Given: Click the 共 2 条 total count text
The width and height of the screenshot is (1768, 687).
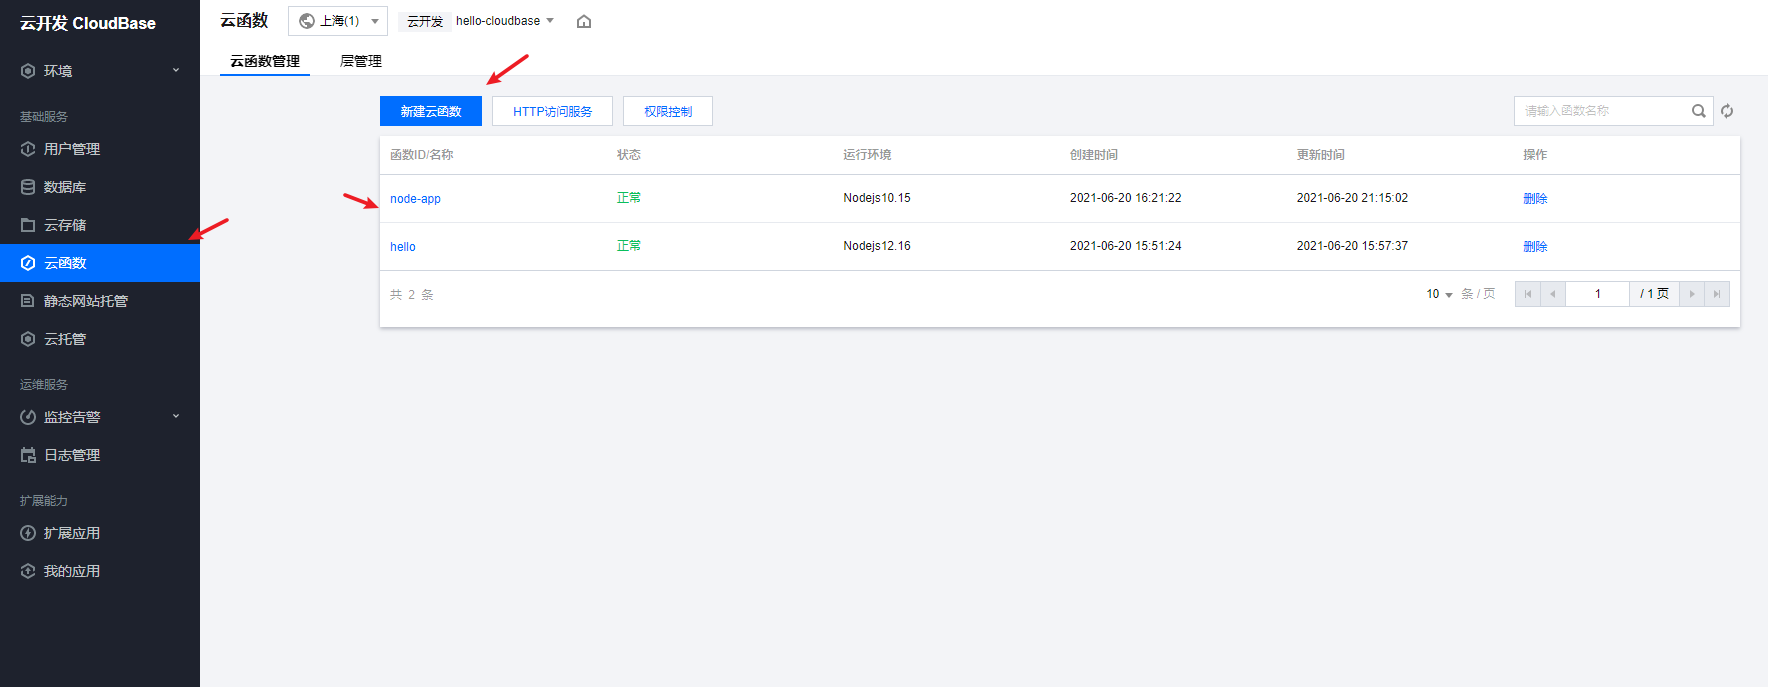Looking at the screenshot, I should [412, 295].
